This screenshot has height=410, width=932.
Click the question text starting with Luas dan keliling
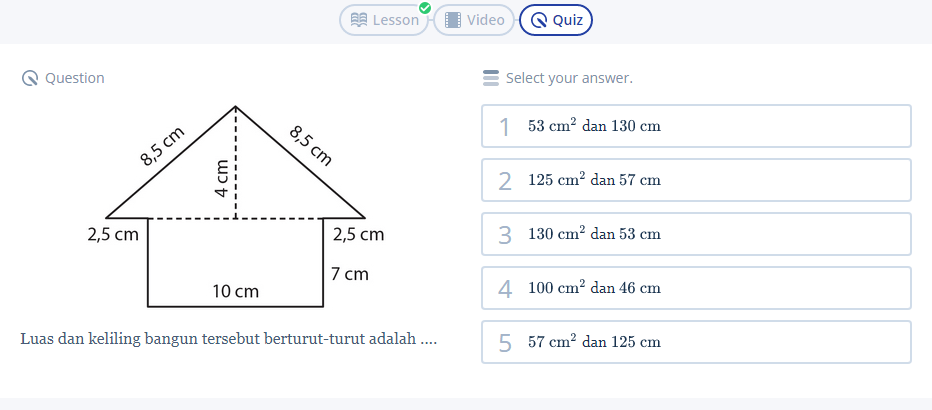[228, 339]
